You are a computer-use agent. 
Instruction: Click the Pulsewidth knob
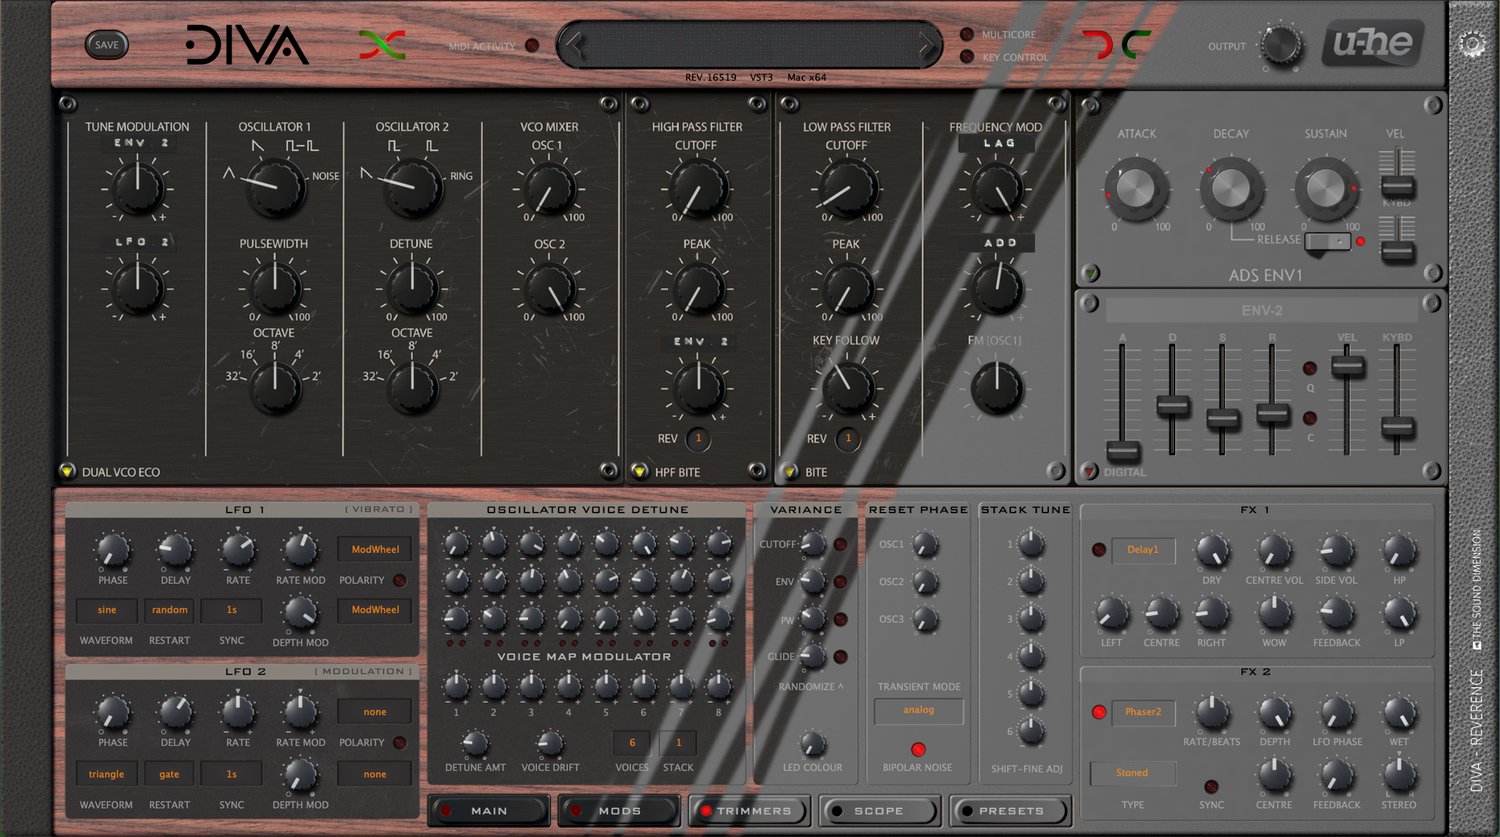(275, 287)
